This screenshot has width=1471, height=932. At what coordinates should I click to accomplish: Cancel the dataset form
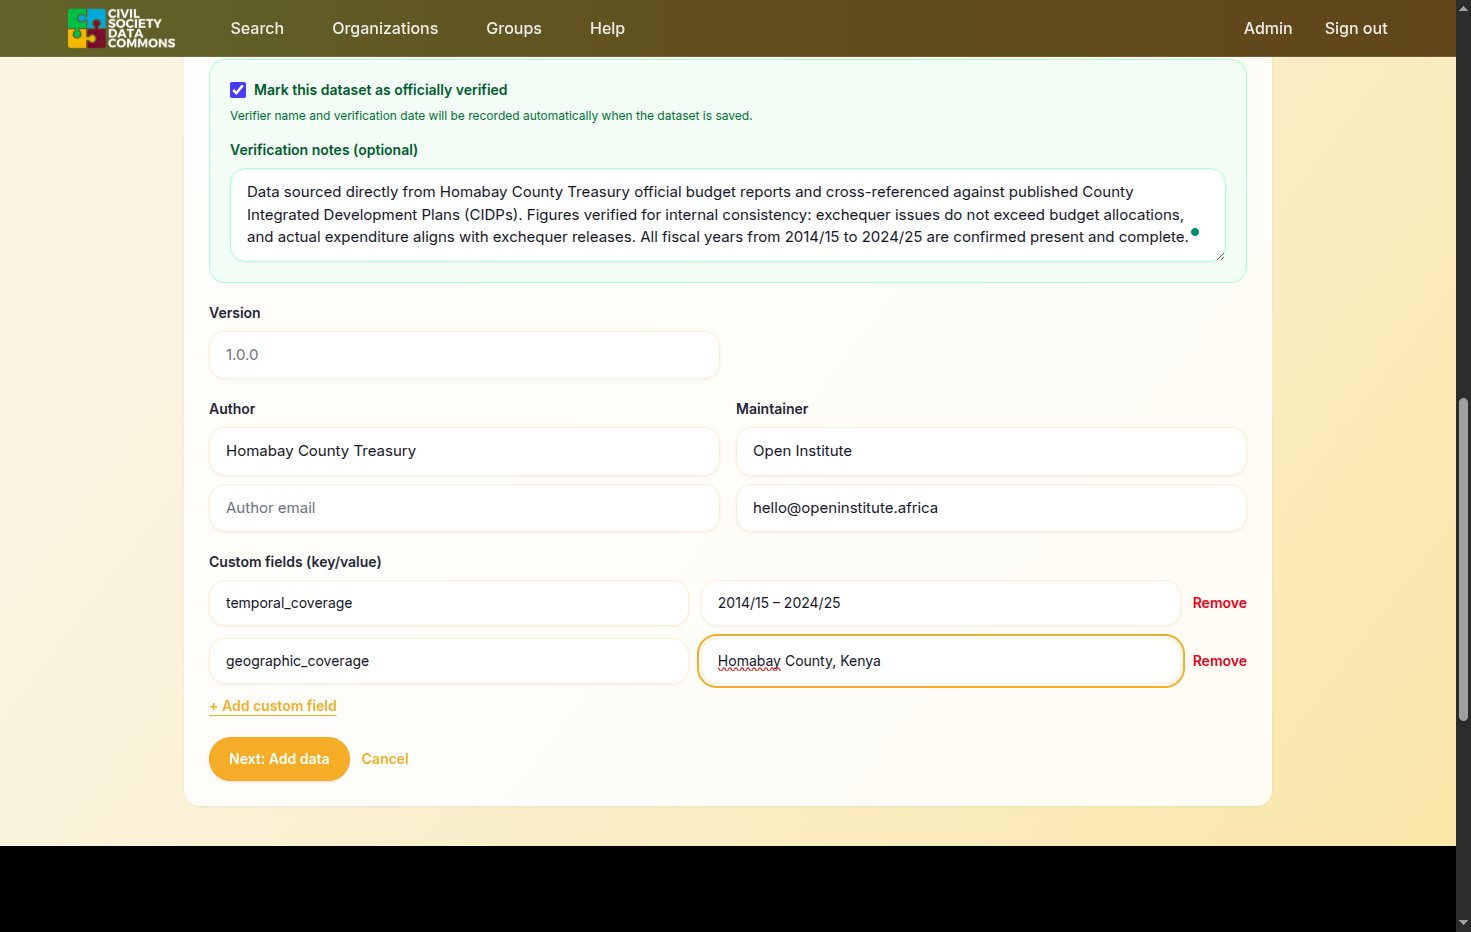click(x=385, y=759)
